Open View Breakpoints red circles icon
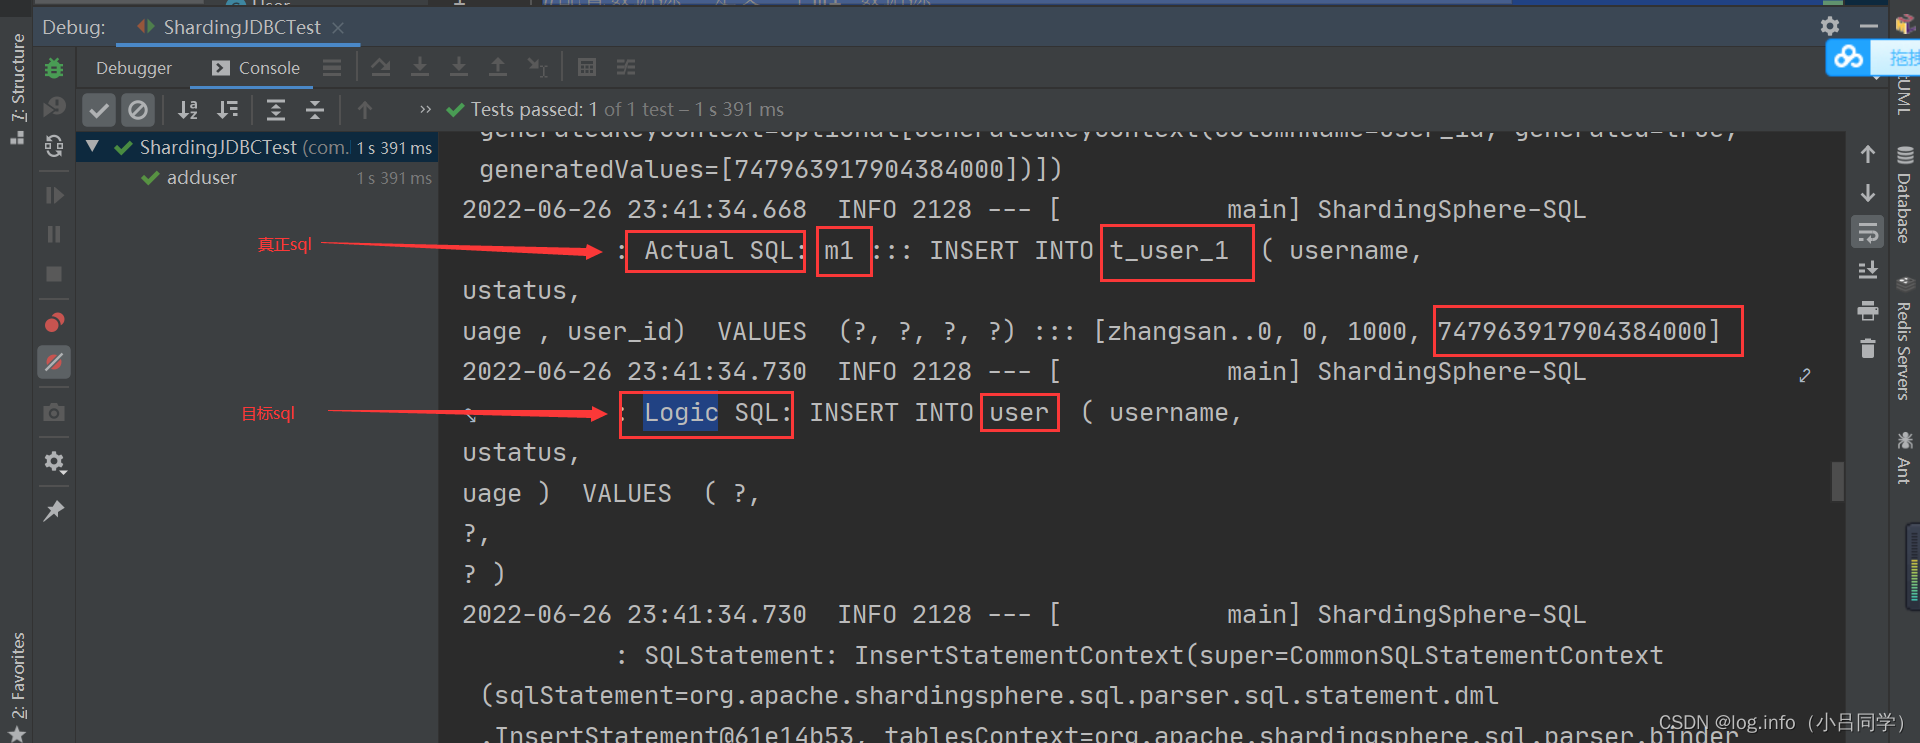 coord(54,322)
